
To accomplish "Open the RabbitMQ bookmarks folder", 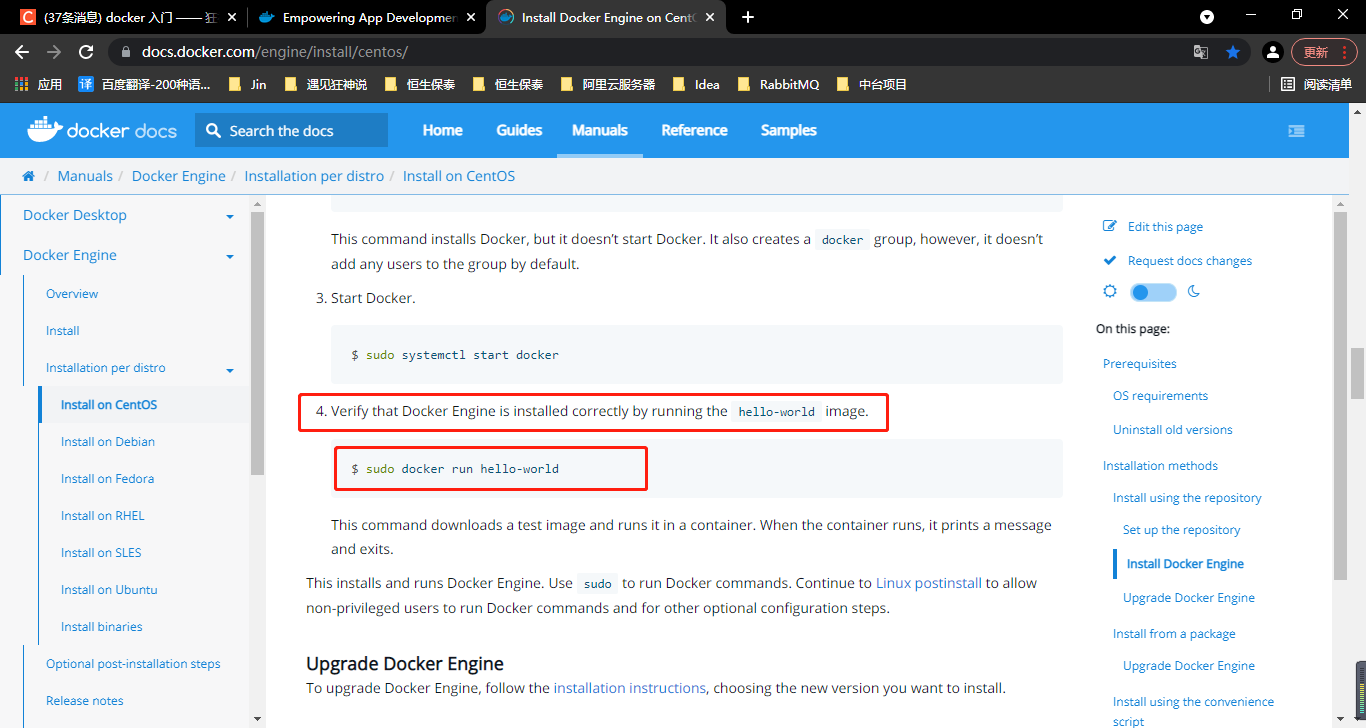I will (x=779, y=84).
